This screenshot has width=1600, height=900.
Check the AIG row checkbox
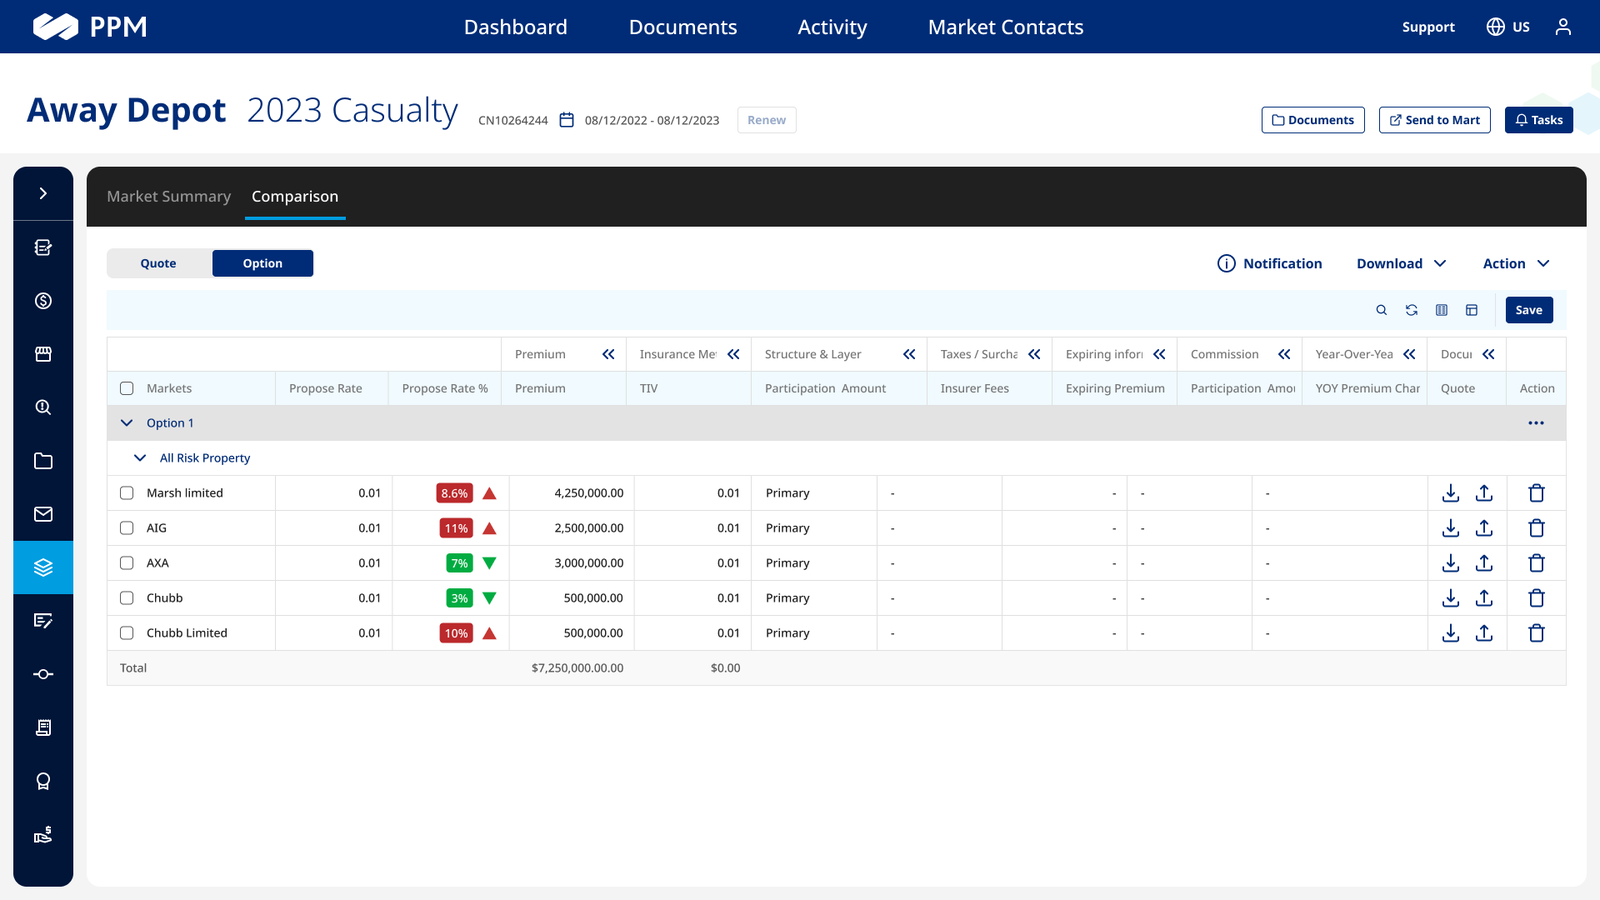[x=127, y=528]
